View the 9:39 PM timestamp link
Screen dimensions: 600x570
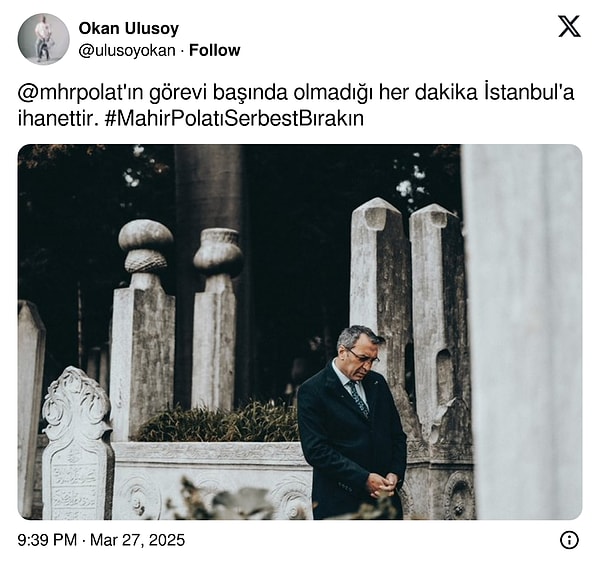[47, 540]
